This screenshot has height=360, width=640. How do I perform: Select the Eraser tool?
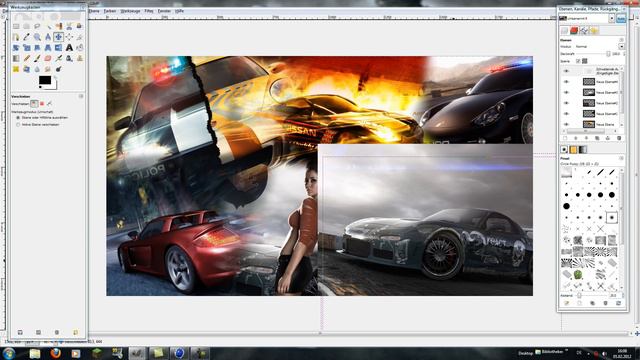click(48, 58)
